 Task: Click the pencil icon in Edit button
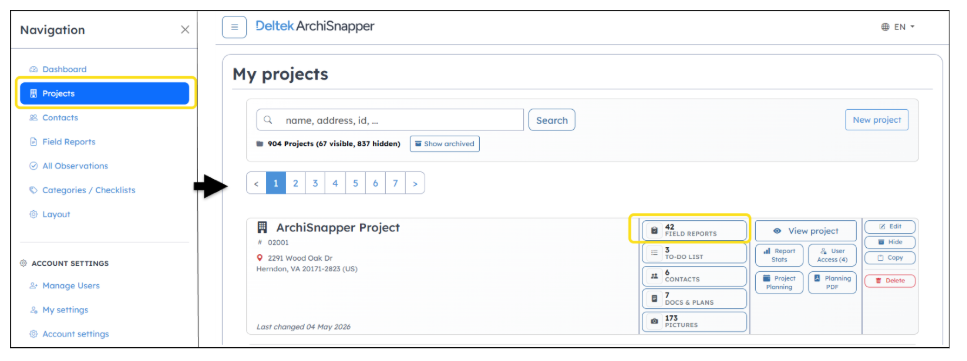click(x=882, y=226)
